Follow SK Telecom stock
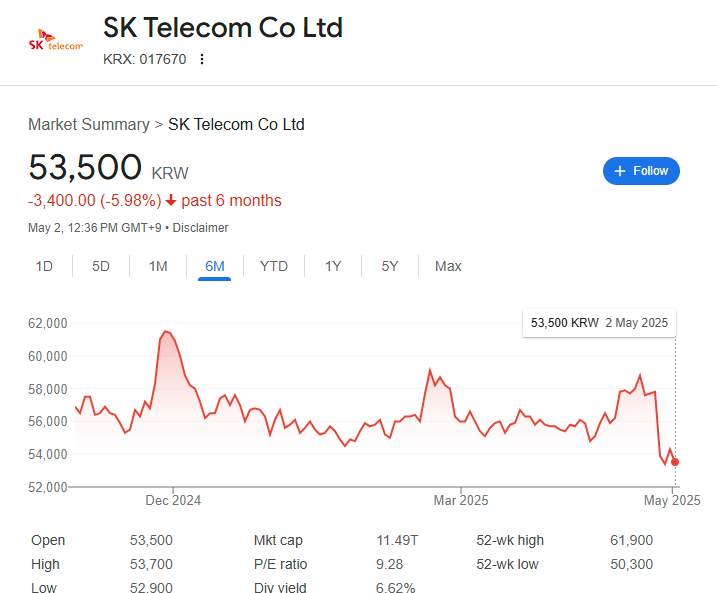717x593 pixels. [x=641, y=171]
